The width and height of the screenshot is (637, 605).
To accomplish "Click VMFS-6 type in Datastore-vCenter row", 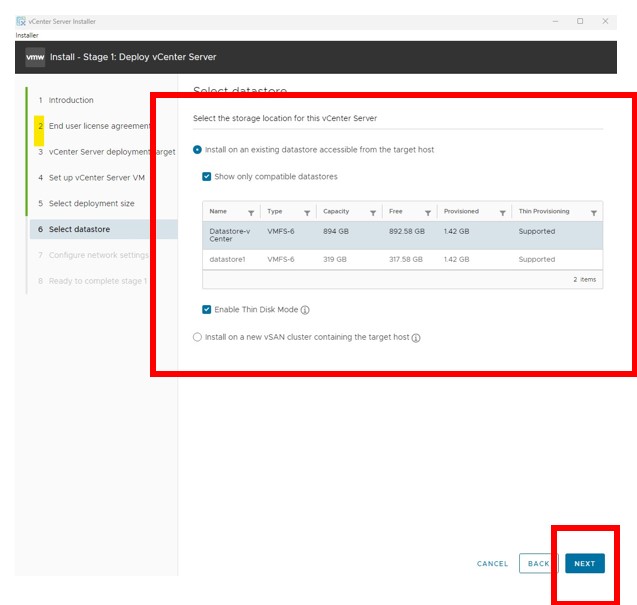I will click(281, 231).
